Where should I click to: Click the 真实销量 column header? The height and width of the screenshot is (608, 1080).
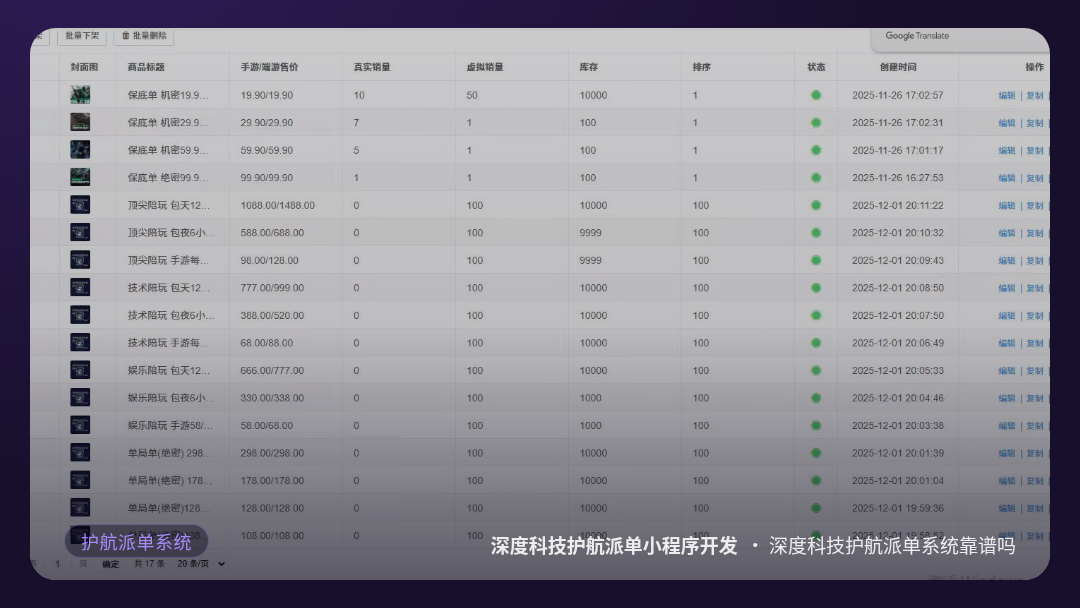click(372, 67)
